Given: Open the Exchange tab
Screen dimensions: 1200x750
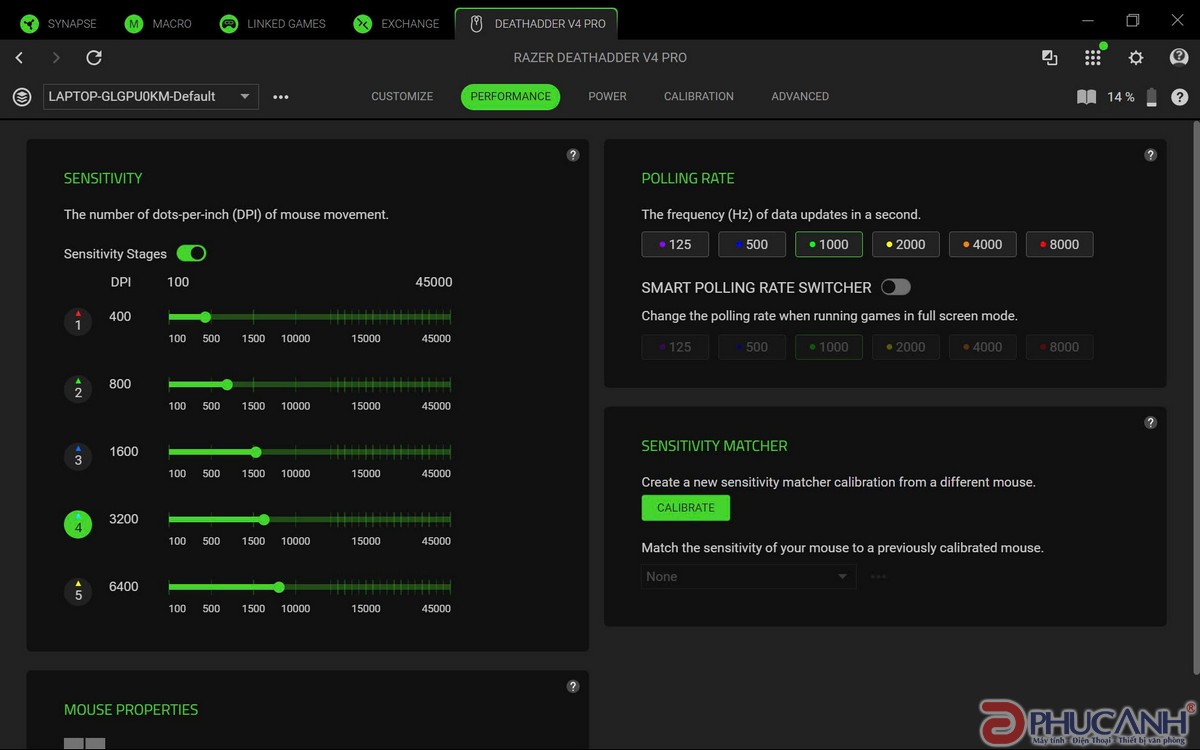Looking at the screenshot, I should (x=397, y=23).
